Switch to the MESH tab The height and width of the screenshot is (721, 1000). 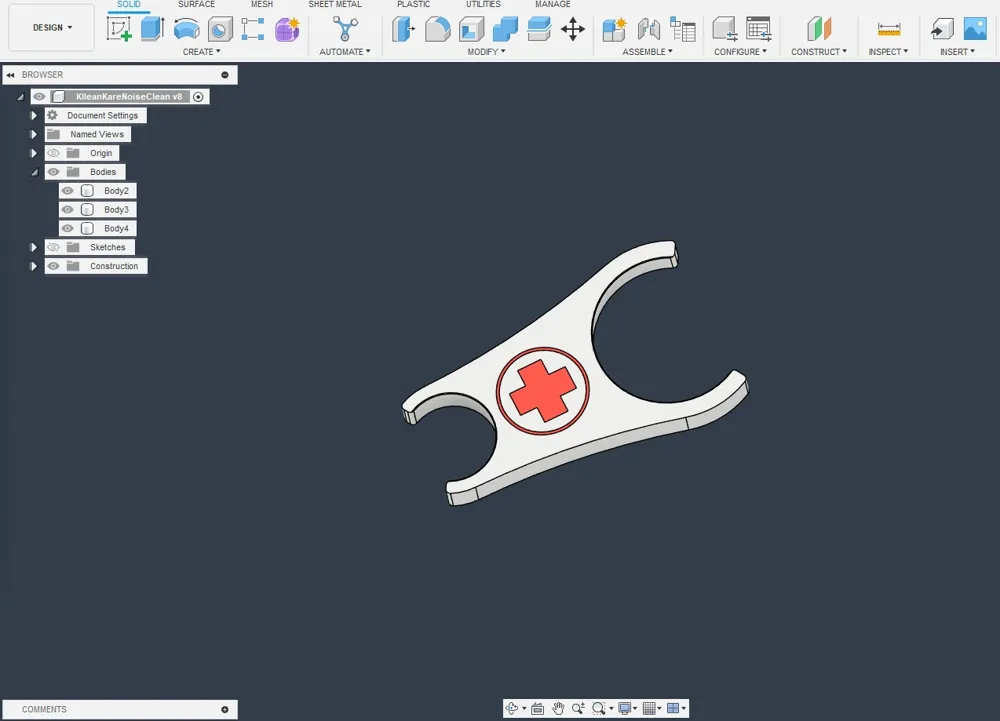pos(261,4)
